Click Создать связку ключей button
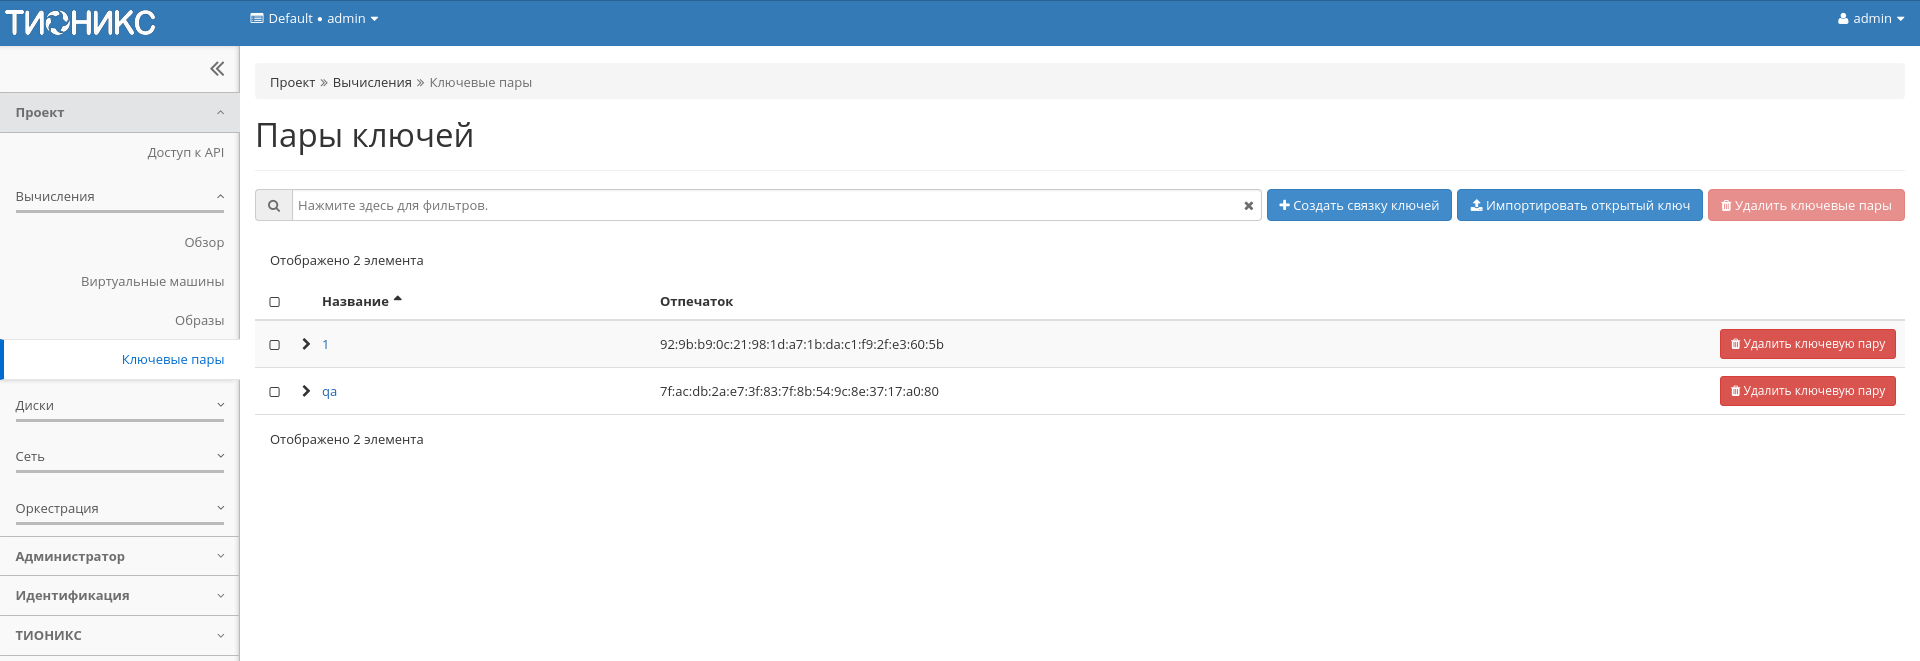Viewport: 1920px width, 661px height. pos(1358,206)
